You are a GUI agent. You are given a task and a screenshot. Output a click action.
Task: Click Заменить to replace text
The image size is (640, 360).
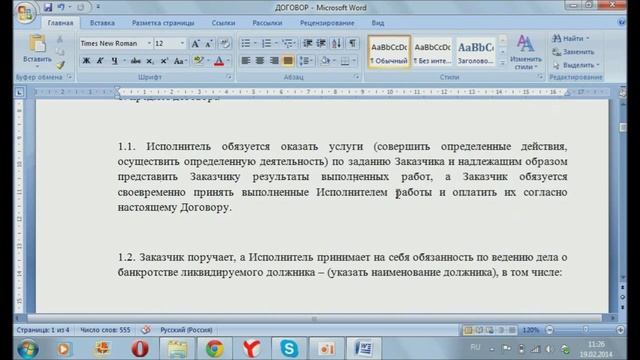573,52
